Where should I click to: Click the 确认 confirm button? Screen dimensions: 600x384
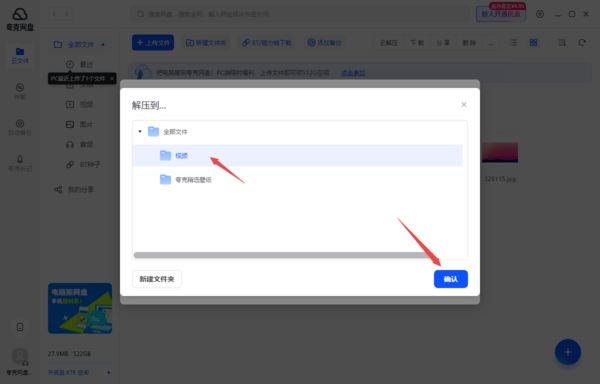[450, 279]
